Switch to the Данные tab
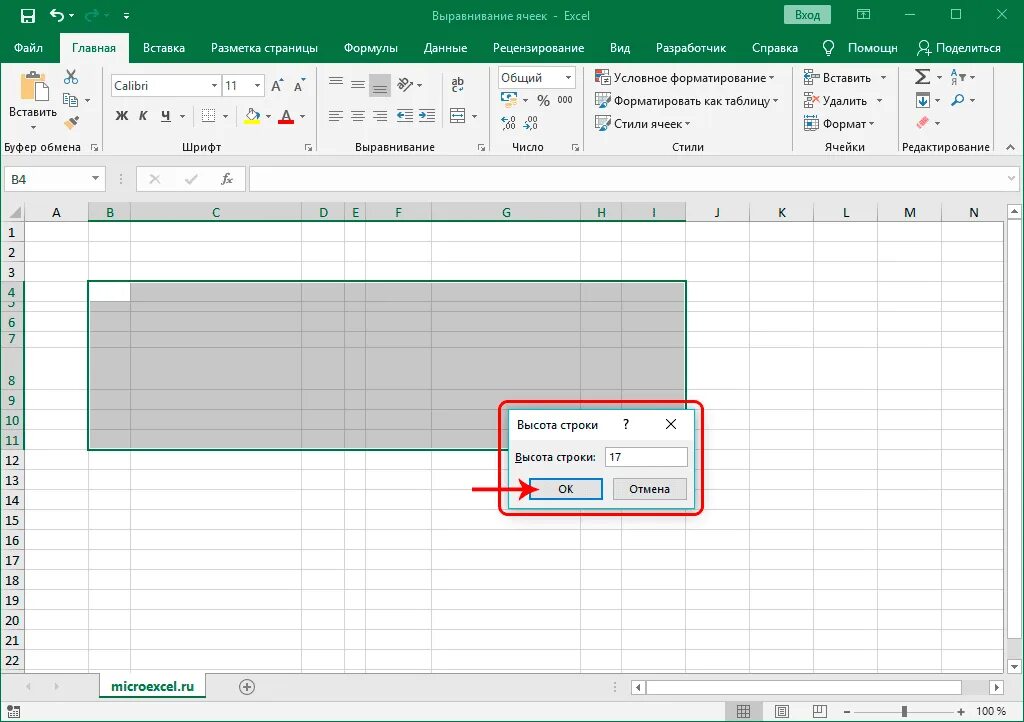1024x722 pixels. point(445,48)
